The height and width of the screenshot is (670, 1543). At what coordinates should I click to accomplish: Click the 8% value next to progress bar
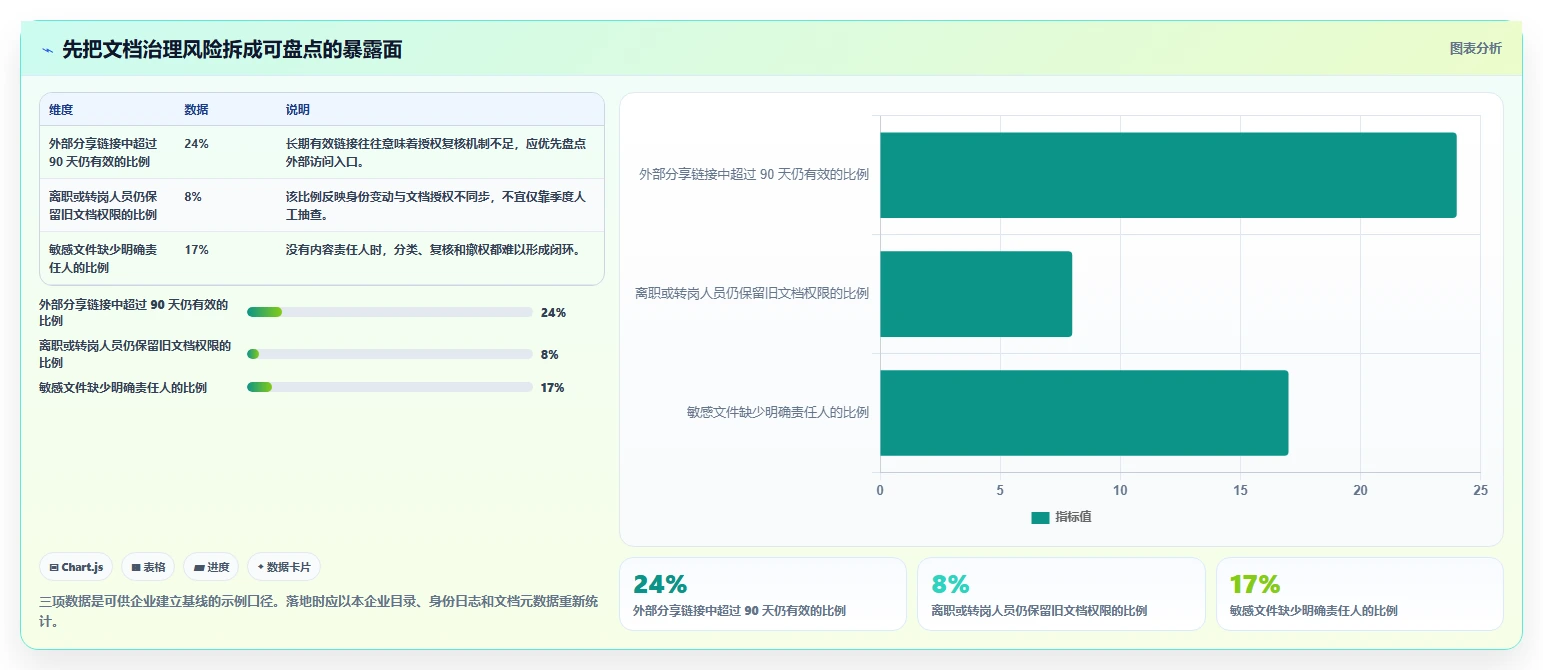[549, 355]
